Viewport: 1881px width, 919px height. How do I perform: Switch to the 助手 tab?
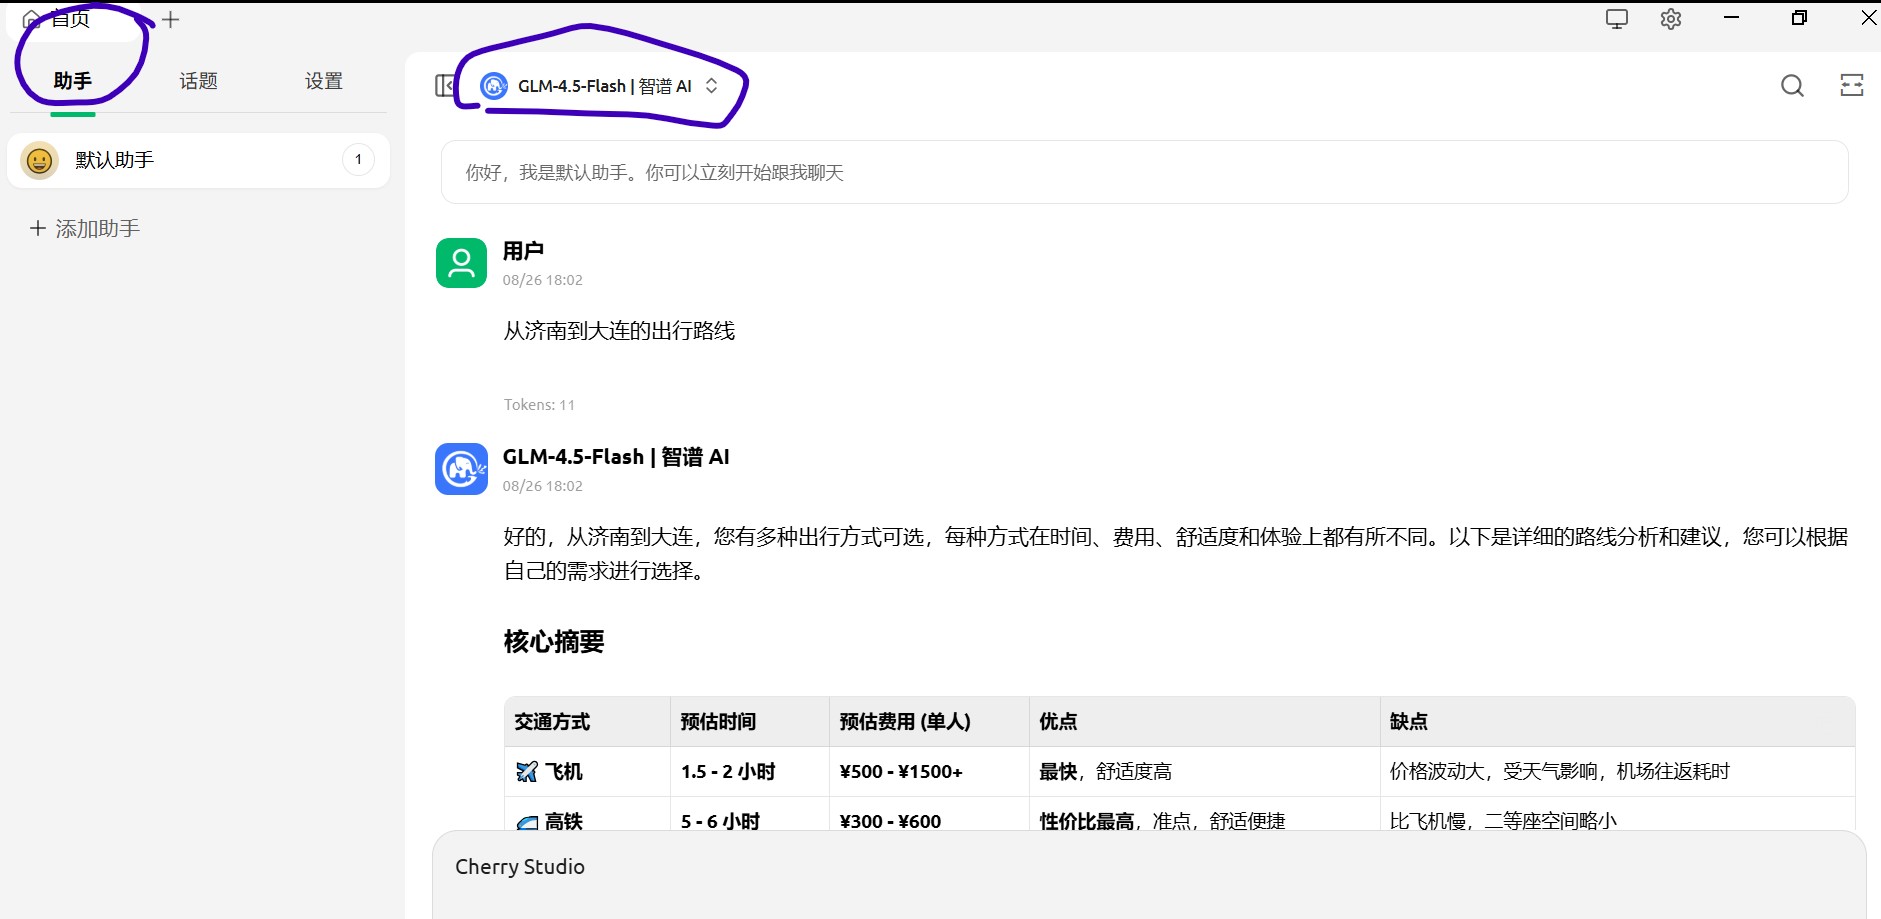[x=73, y=81]
